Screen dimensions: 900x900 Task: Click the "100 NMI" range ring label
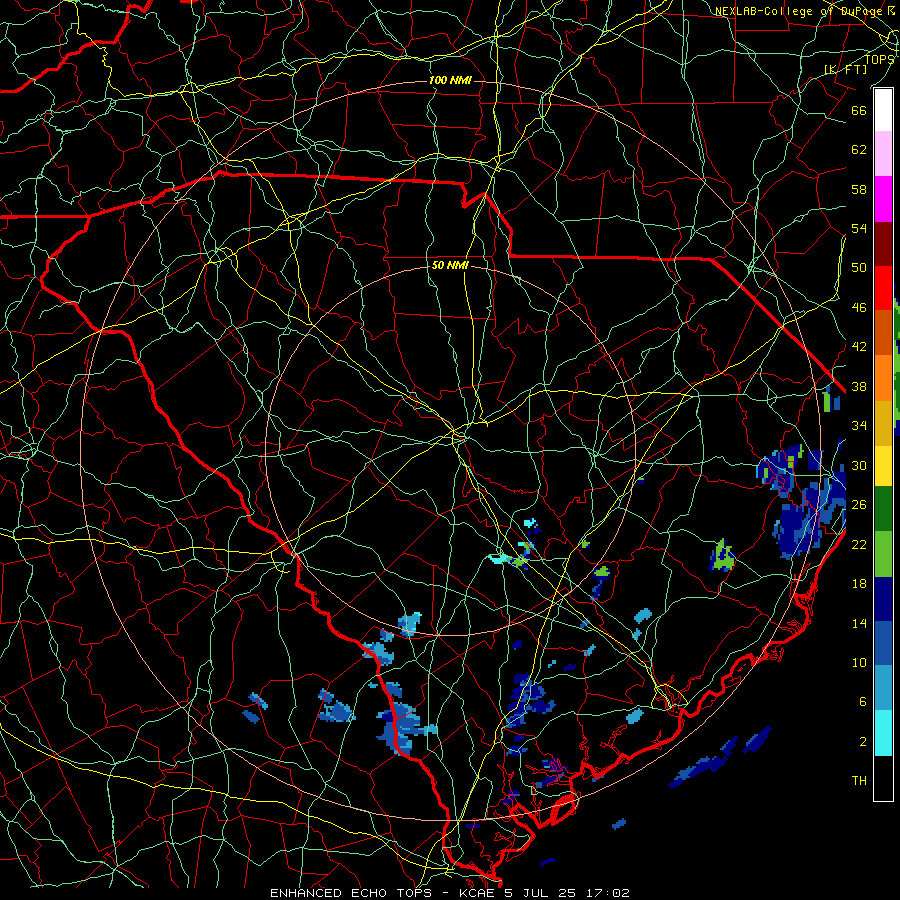tap(450, 80)
